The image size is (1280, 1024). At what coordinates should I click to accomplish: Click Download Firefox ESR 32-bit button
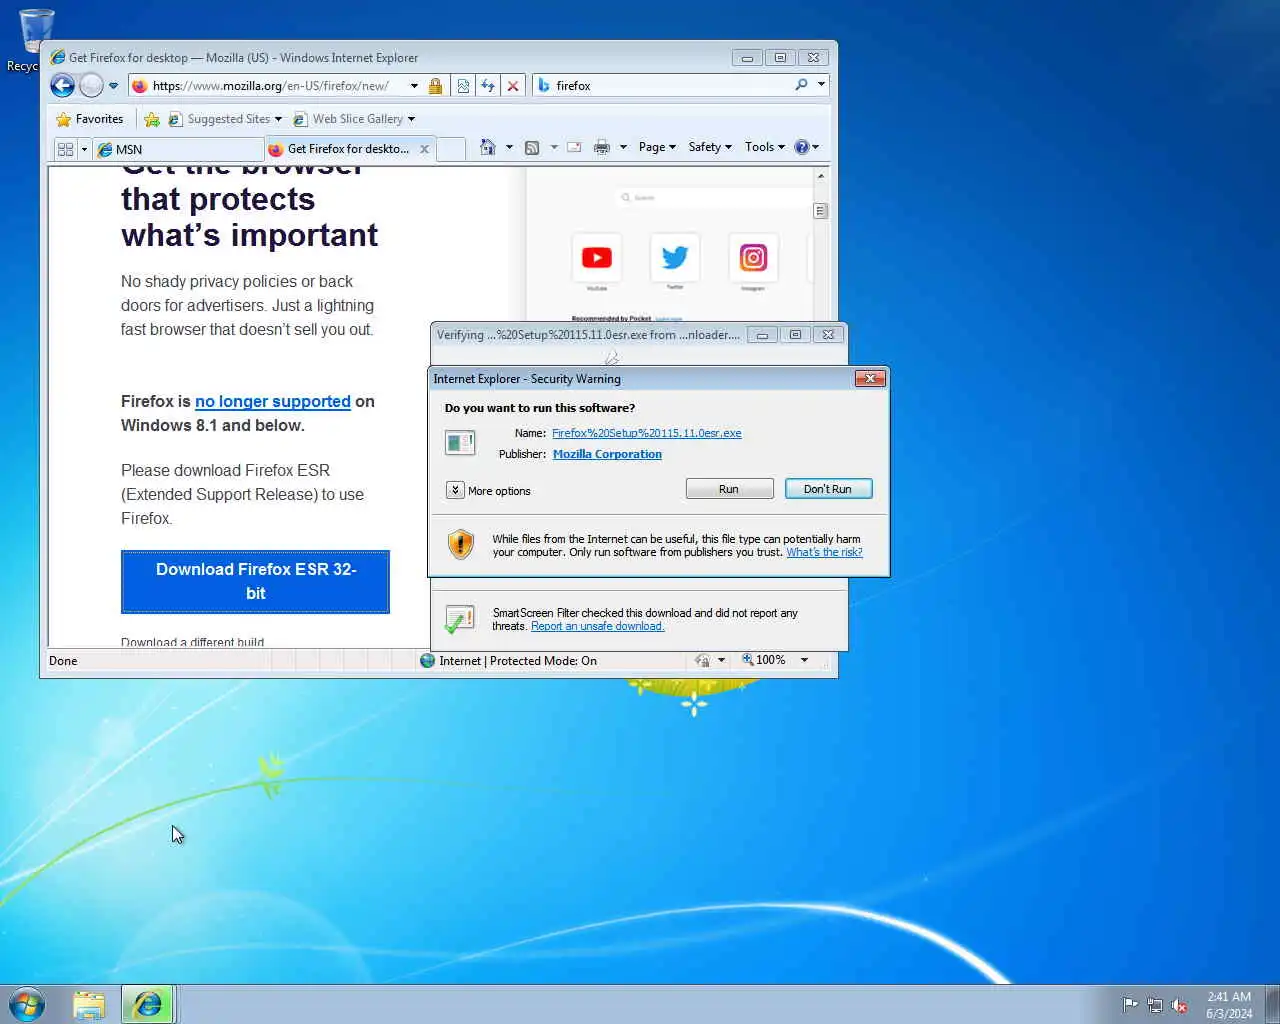pyautogui.click(x=255, y=581)
